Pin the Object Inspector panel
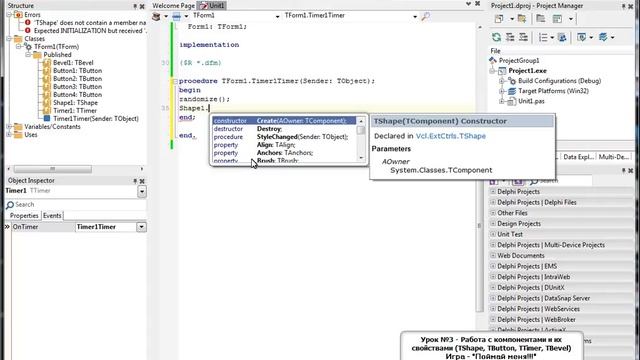Viewport: 640px width, 360px height. pyautogui.click(x=135, y=181)
